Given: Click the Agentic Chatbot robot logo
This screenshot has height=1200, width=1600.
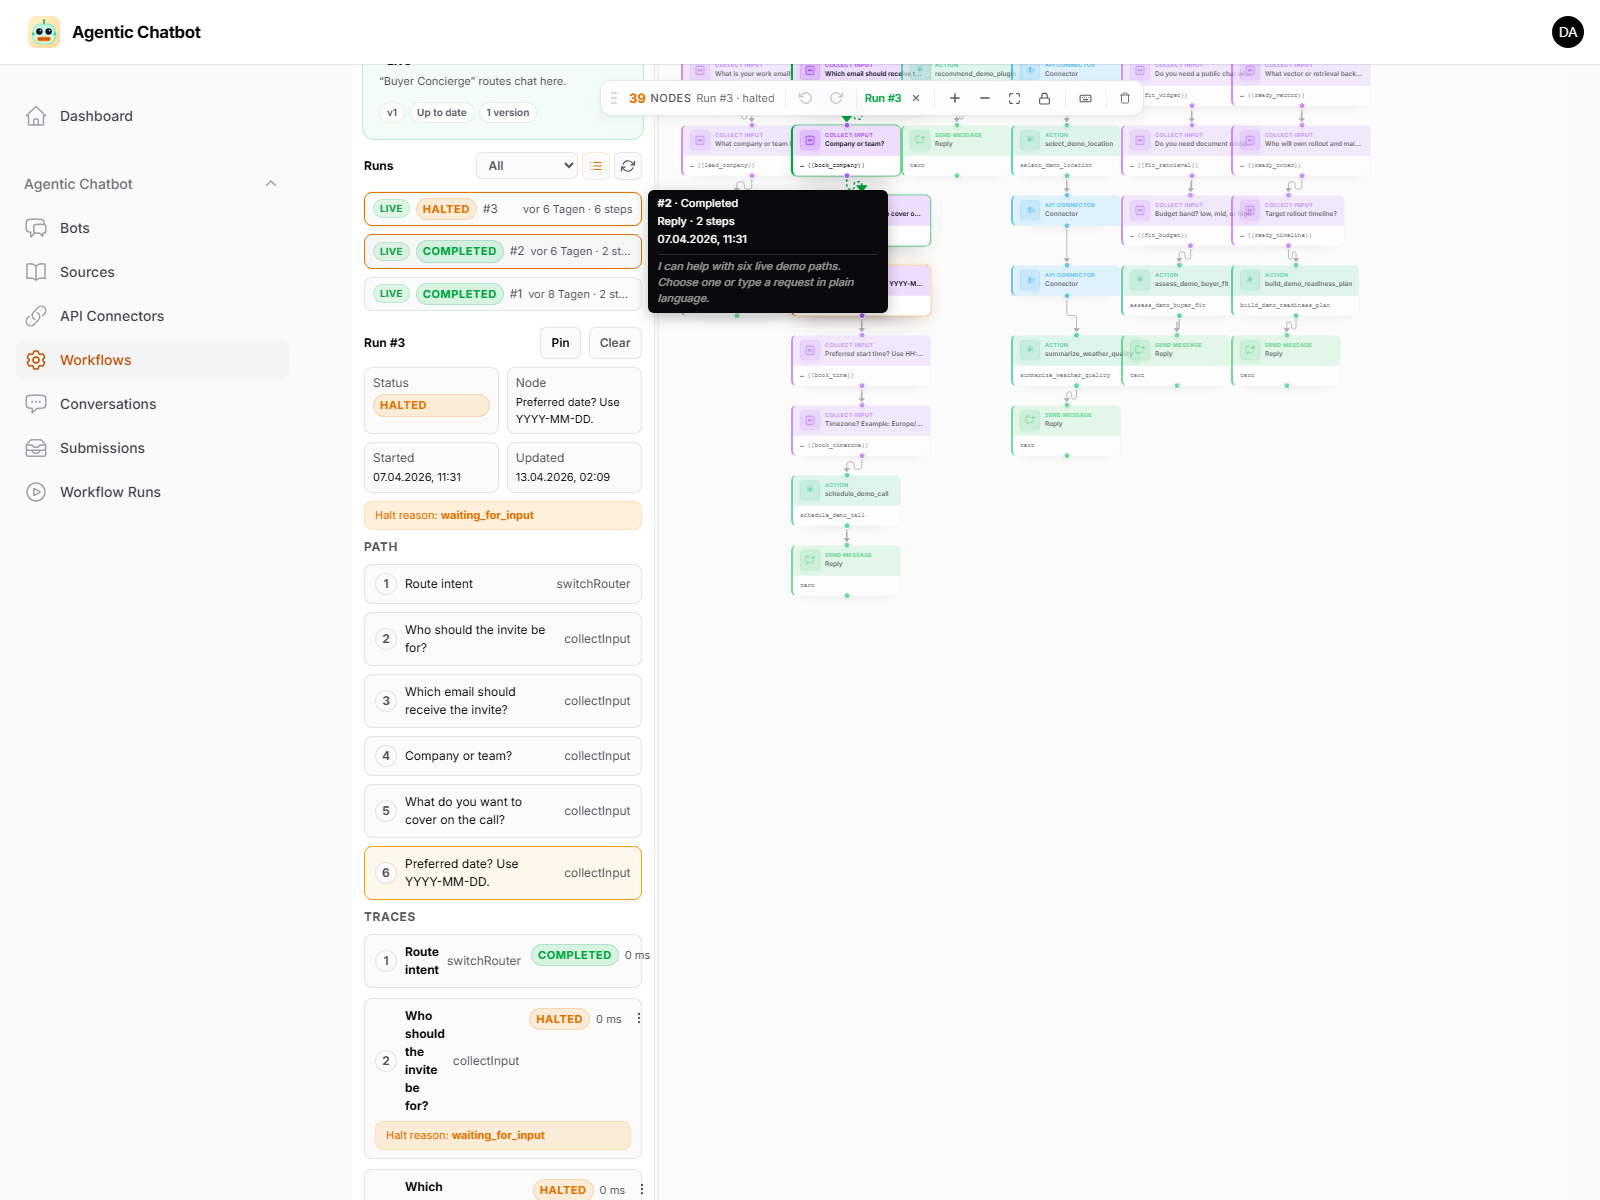Looking at the screenshot, I should [x=44, y=31].
